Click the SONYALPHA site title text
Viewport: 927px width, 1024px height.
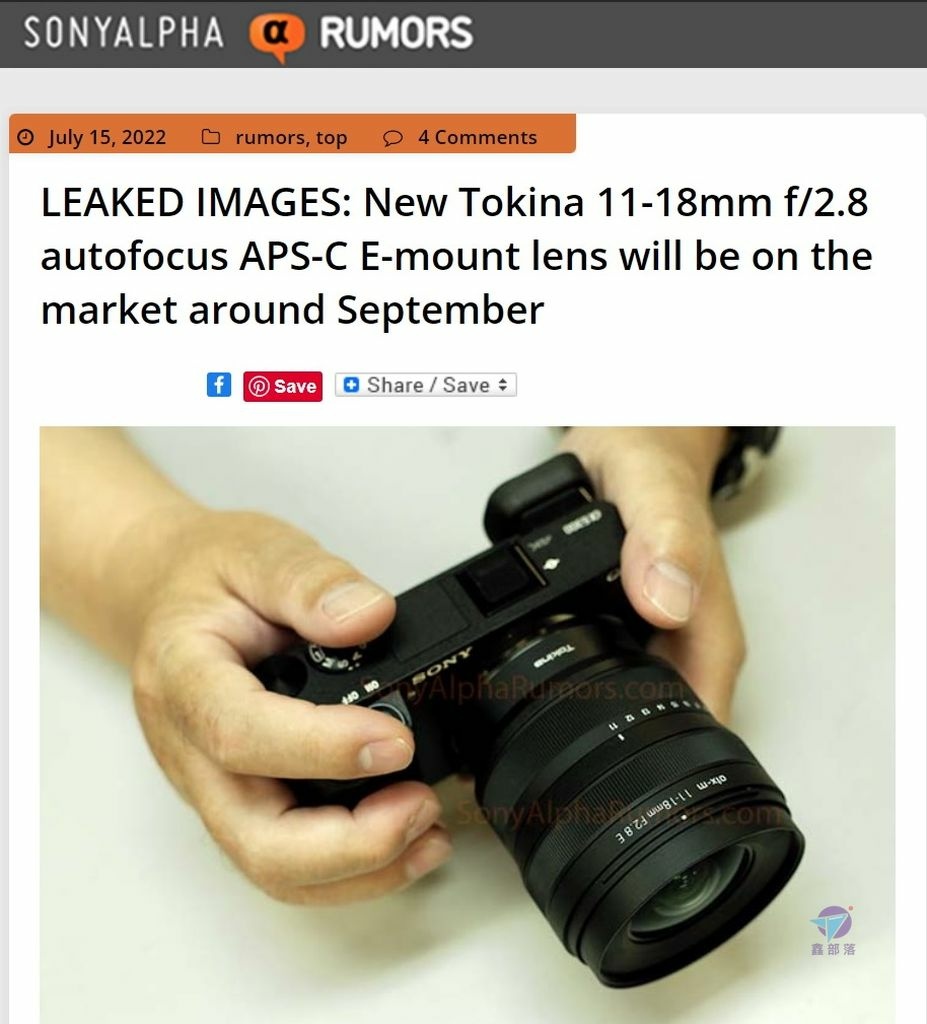coord(124,33)
